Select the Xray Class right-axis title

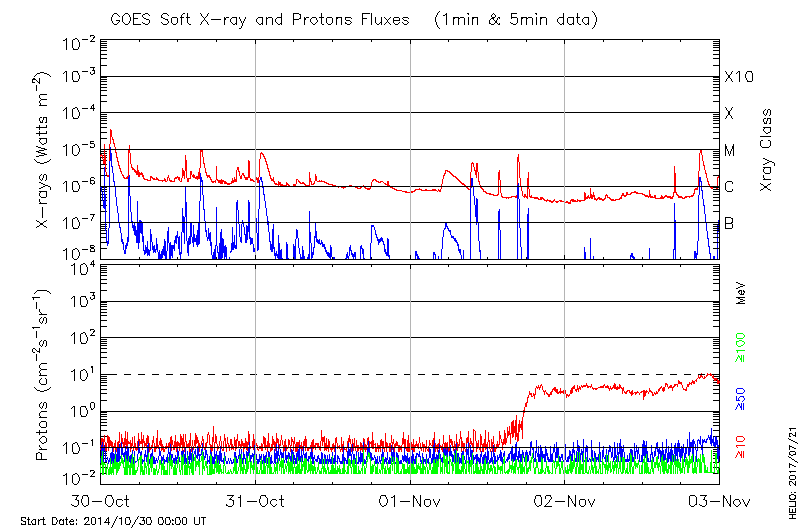767,150
